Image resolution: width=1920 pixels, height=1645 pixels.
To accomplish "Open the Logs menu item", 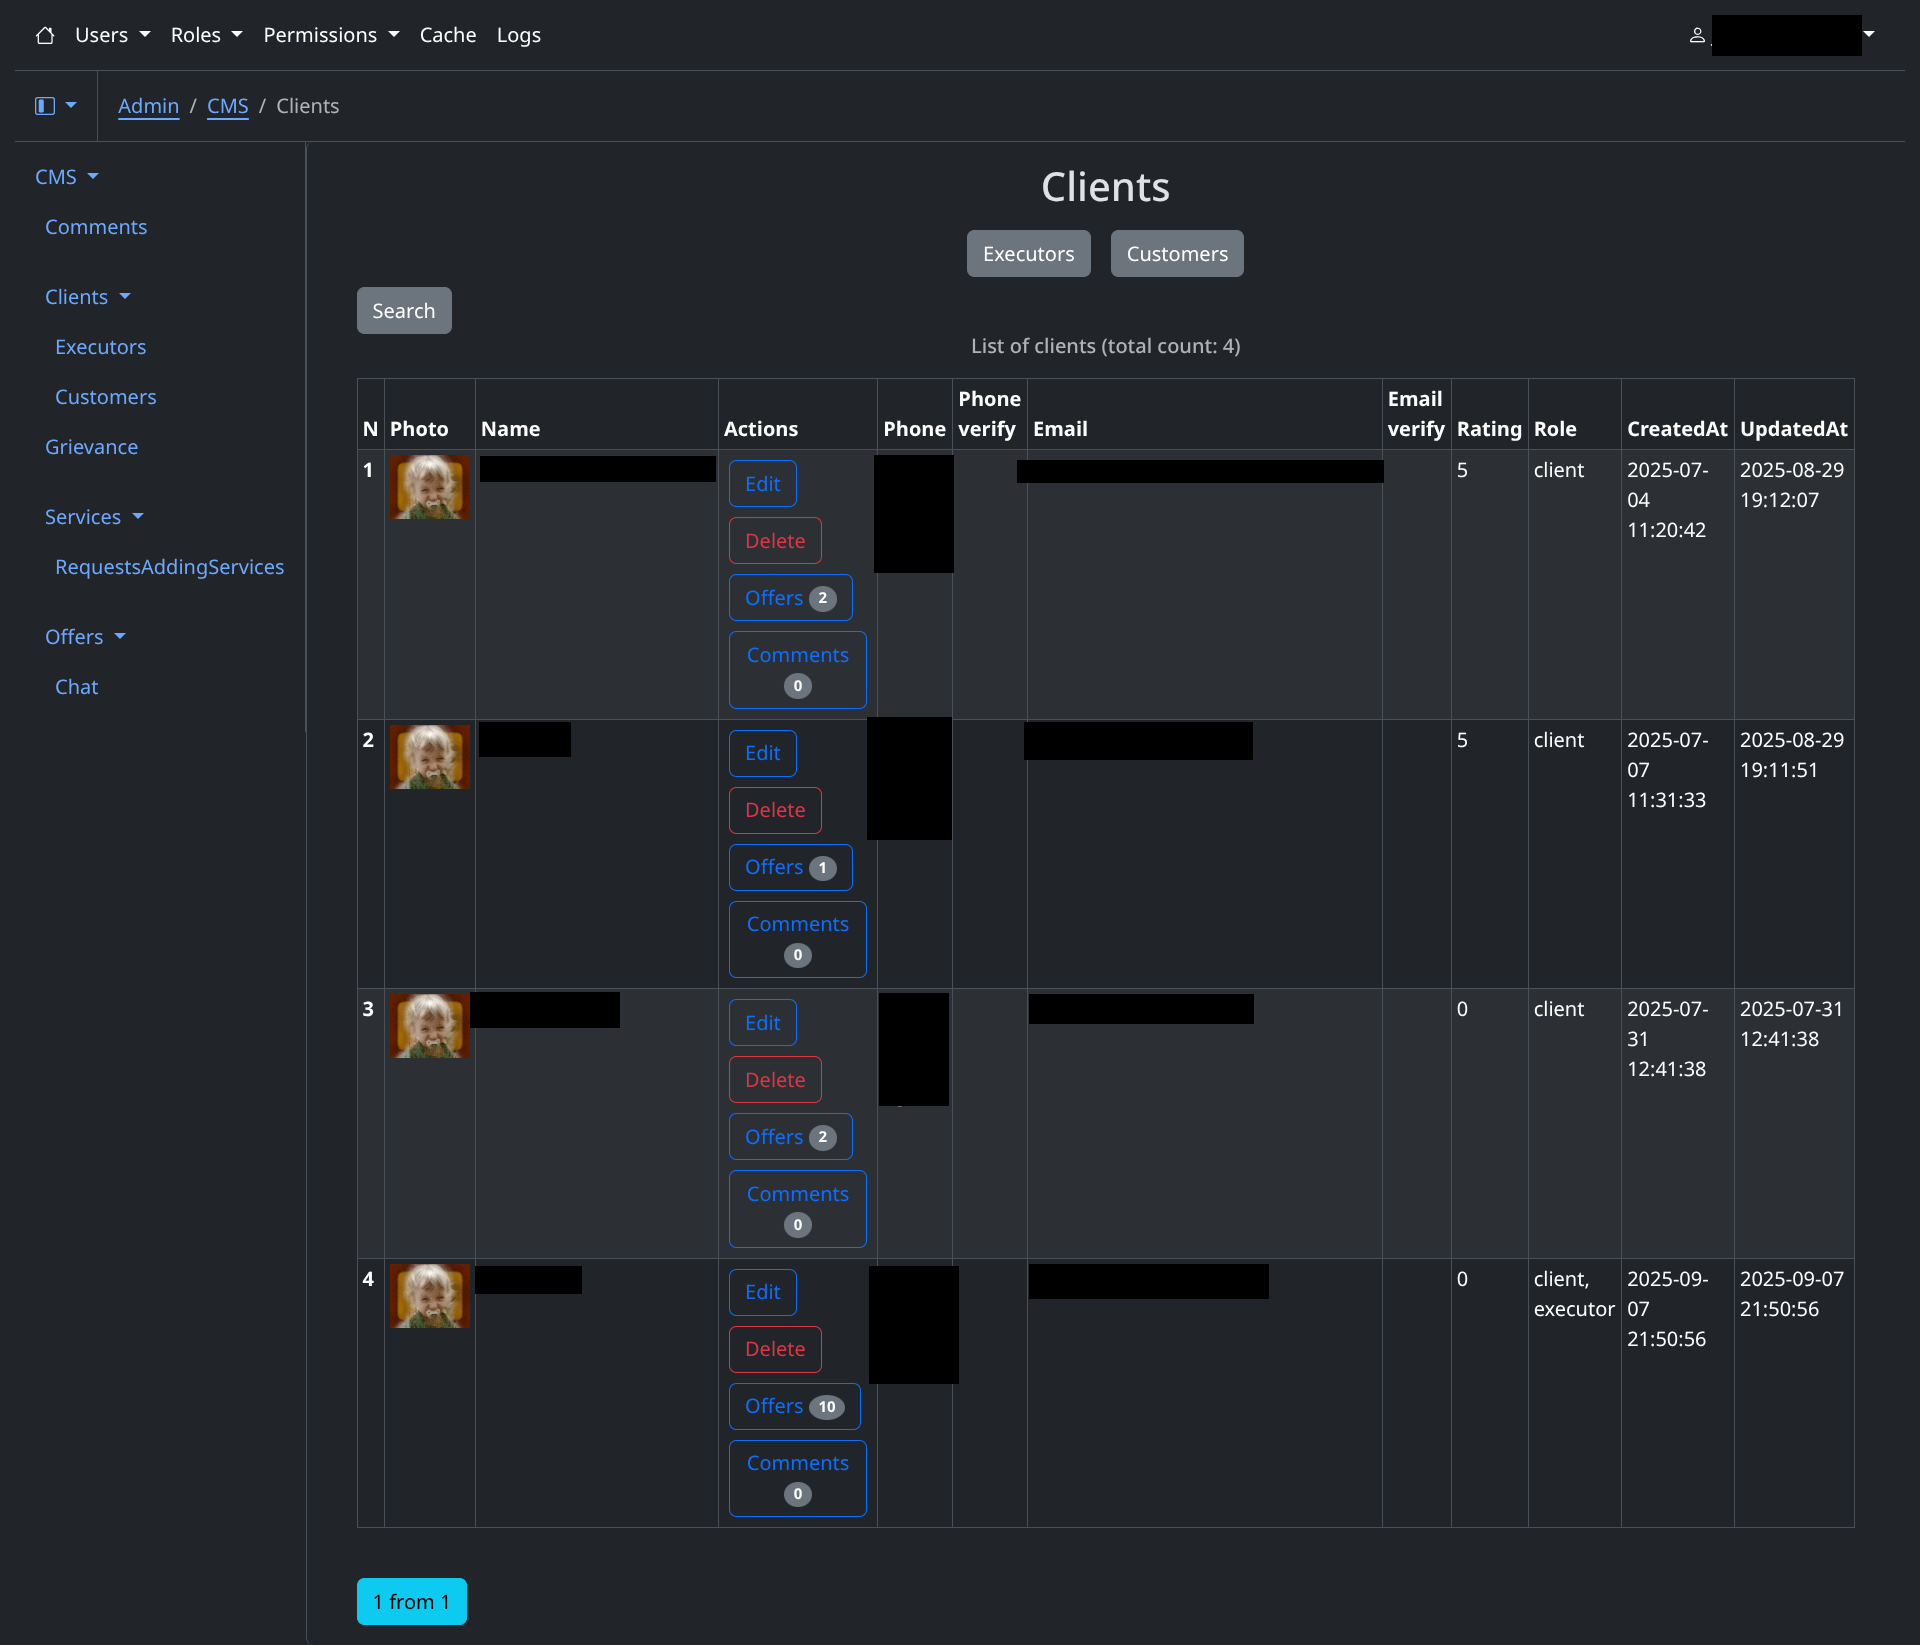I will pyautogui.click(x=518, y=35).
